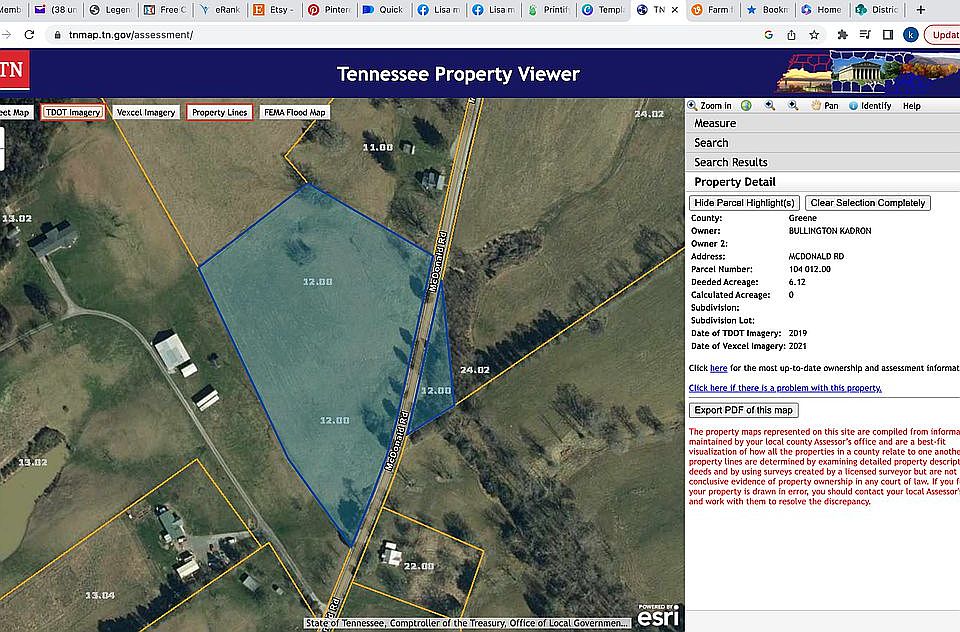
Task: Click the globe full extent icon
Action: (x=746, y=106)
